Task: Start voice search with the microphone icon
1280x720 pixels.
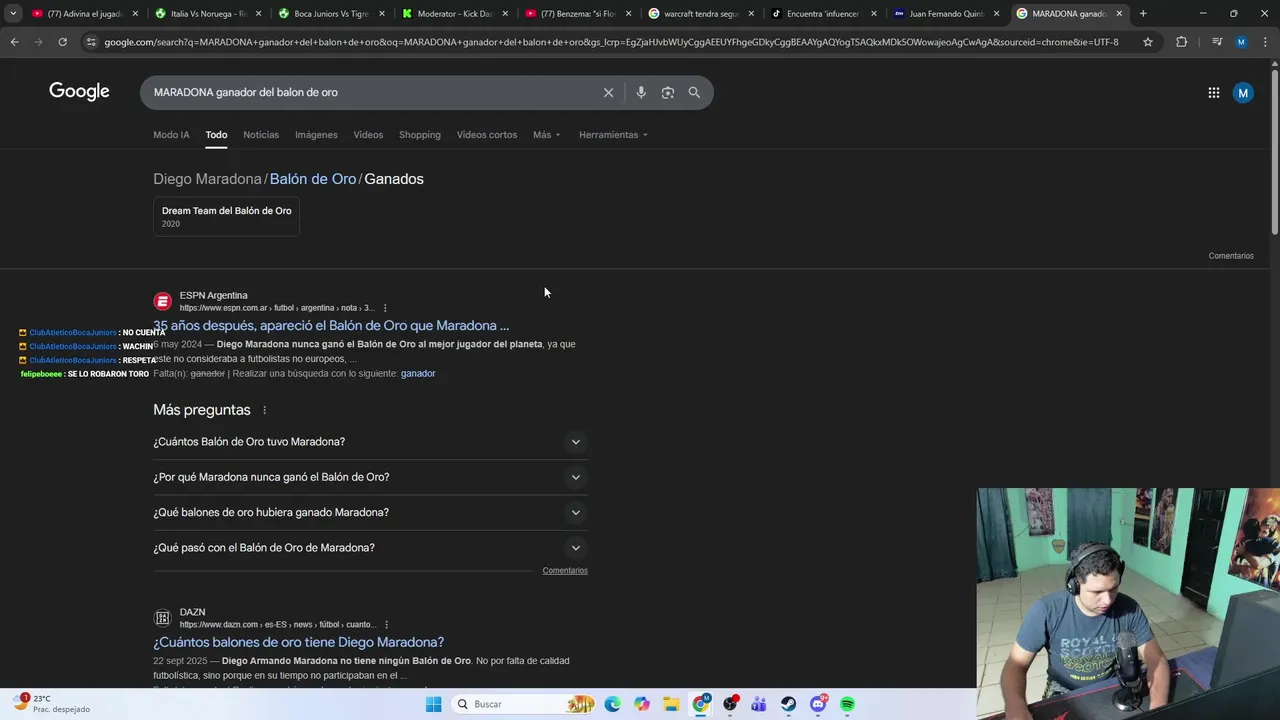Action: point(641,92)
